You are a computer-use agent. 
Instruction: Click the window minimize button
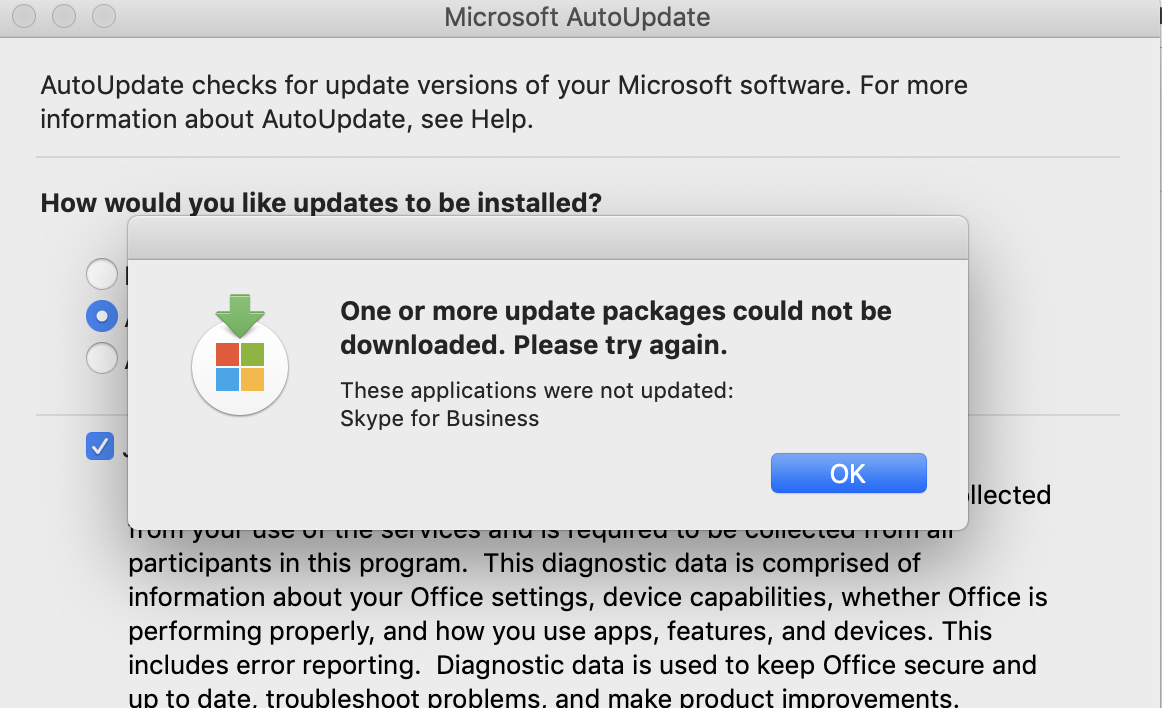tap(64, 16)
